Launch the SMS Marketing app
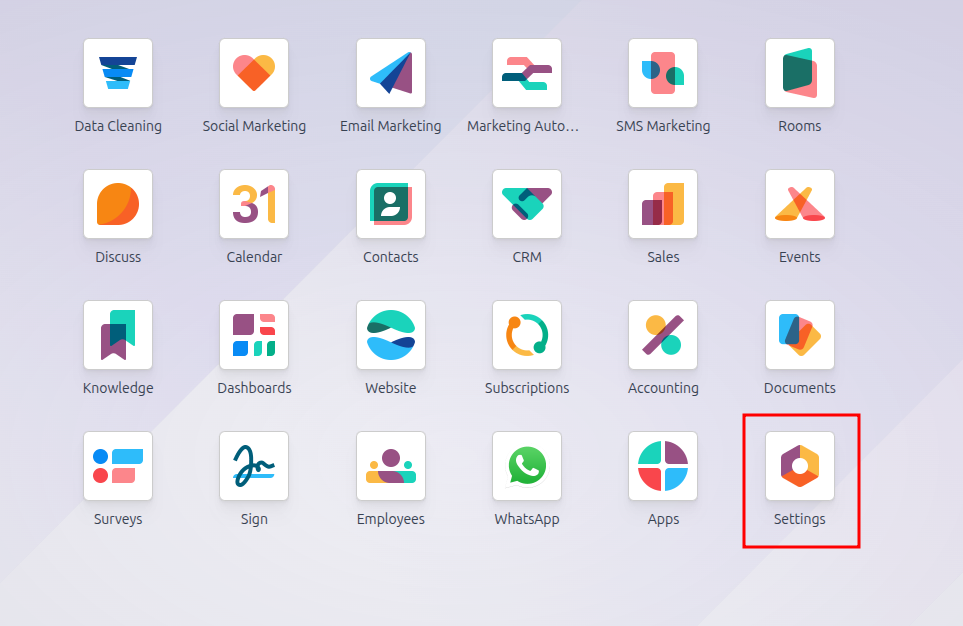Image resolution: width=963 pixels, height=626 pixels. 663,73
